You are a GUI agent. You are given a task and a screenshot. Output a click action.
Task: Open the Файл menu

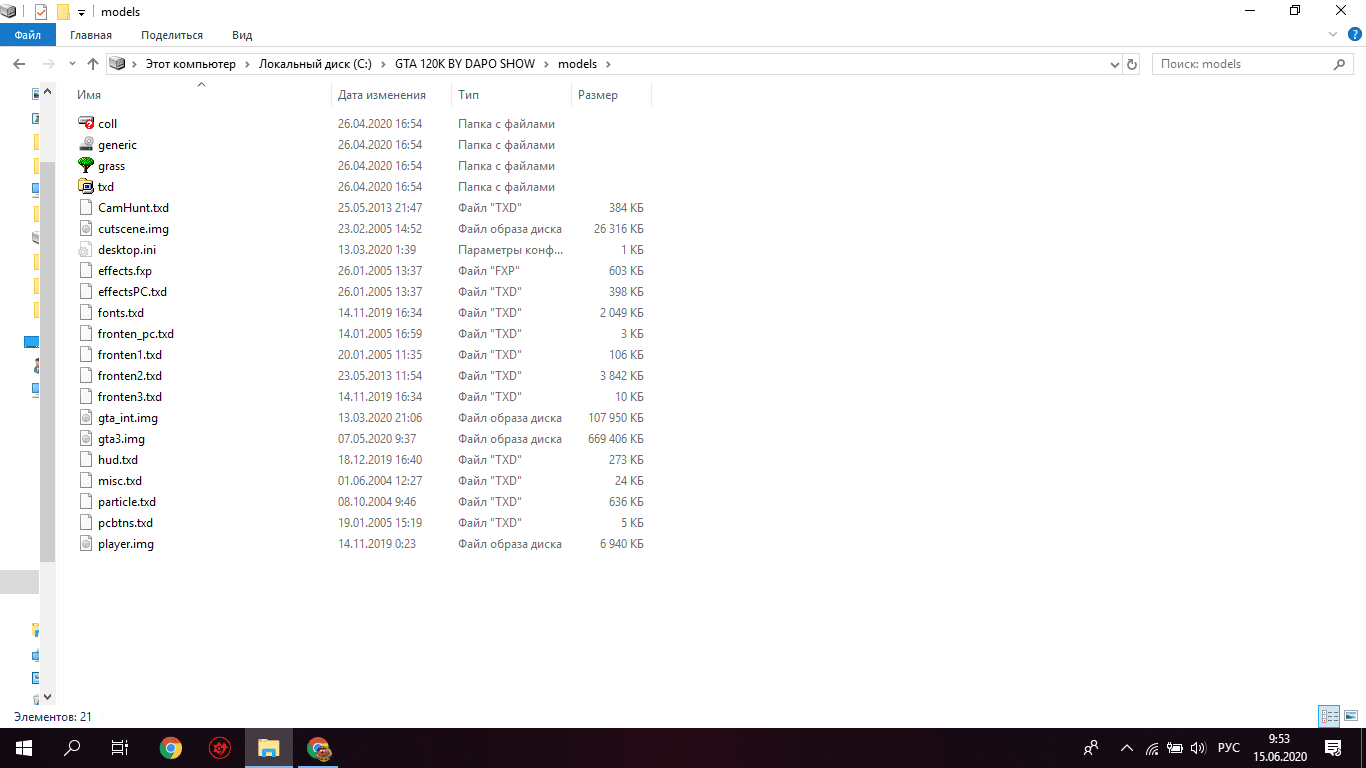point(27,35)
